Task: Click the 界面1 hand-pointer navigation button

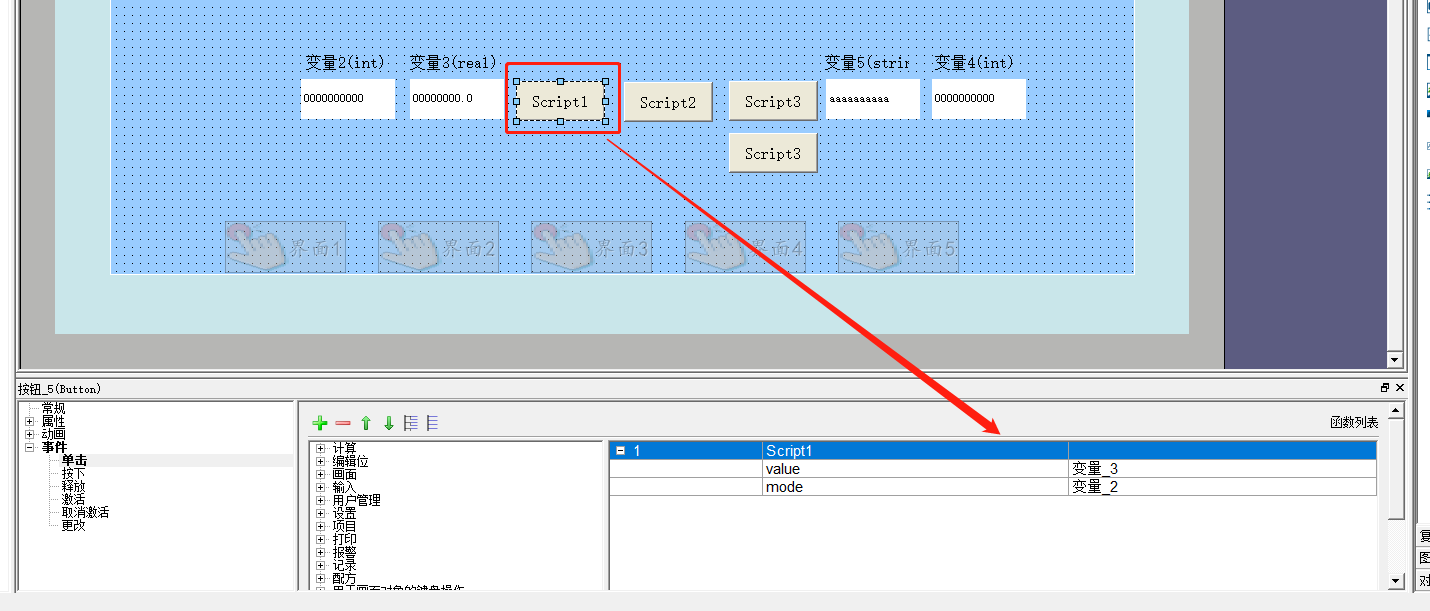Action: click(x=285, y=247)
